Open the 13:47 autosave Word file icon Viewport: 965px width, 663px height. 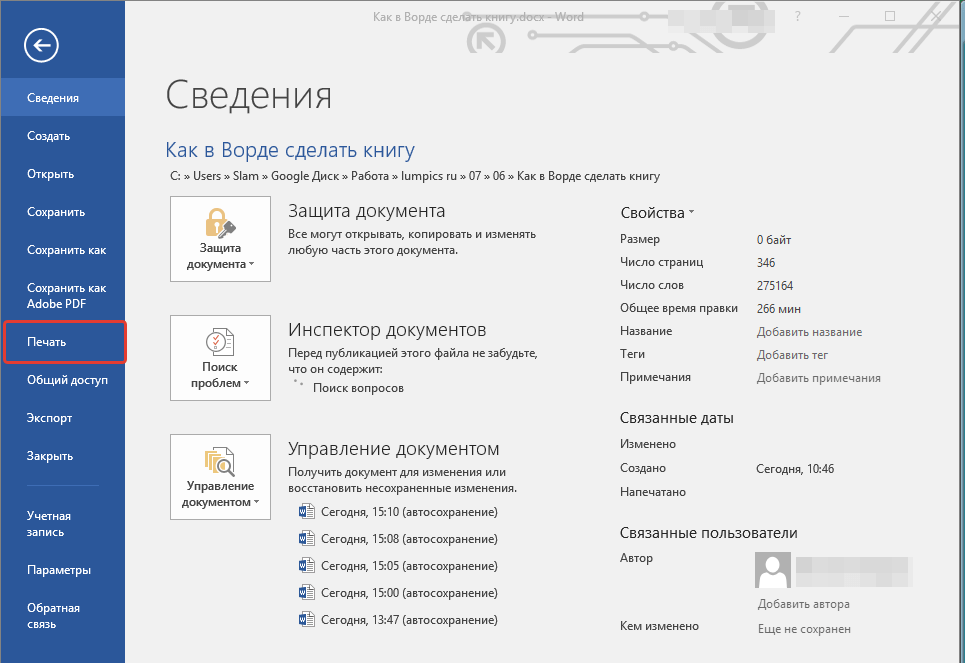308,619
